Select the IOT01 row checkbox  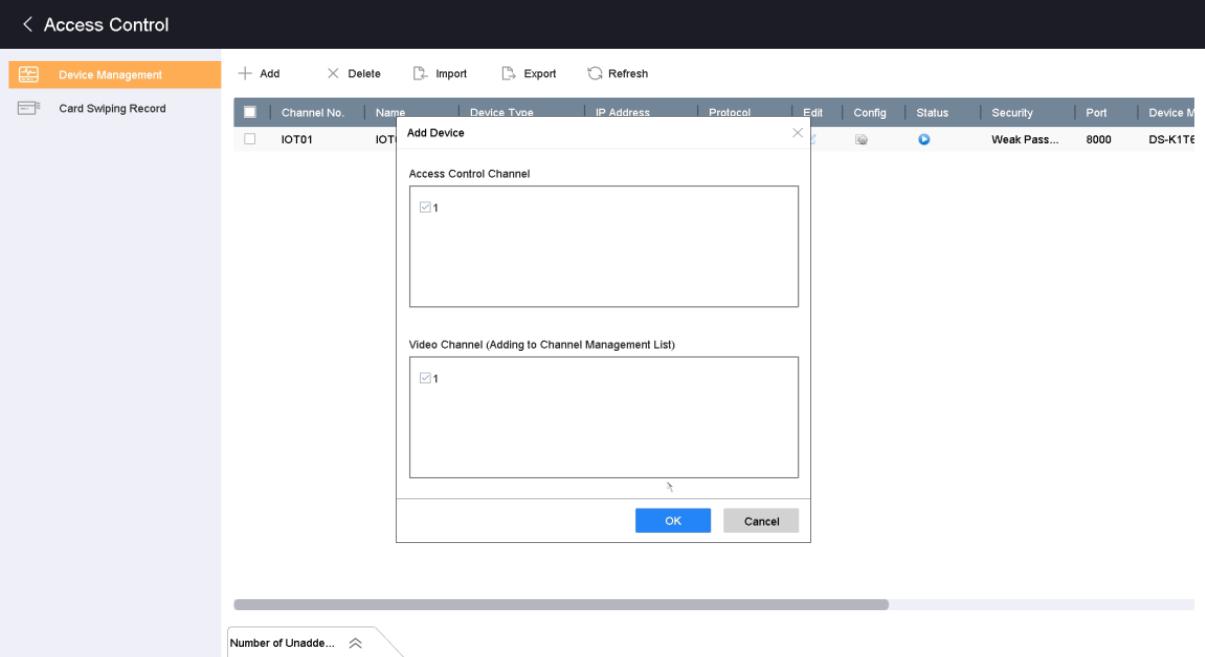[x=249, y=141]
